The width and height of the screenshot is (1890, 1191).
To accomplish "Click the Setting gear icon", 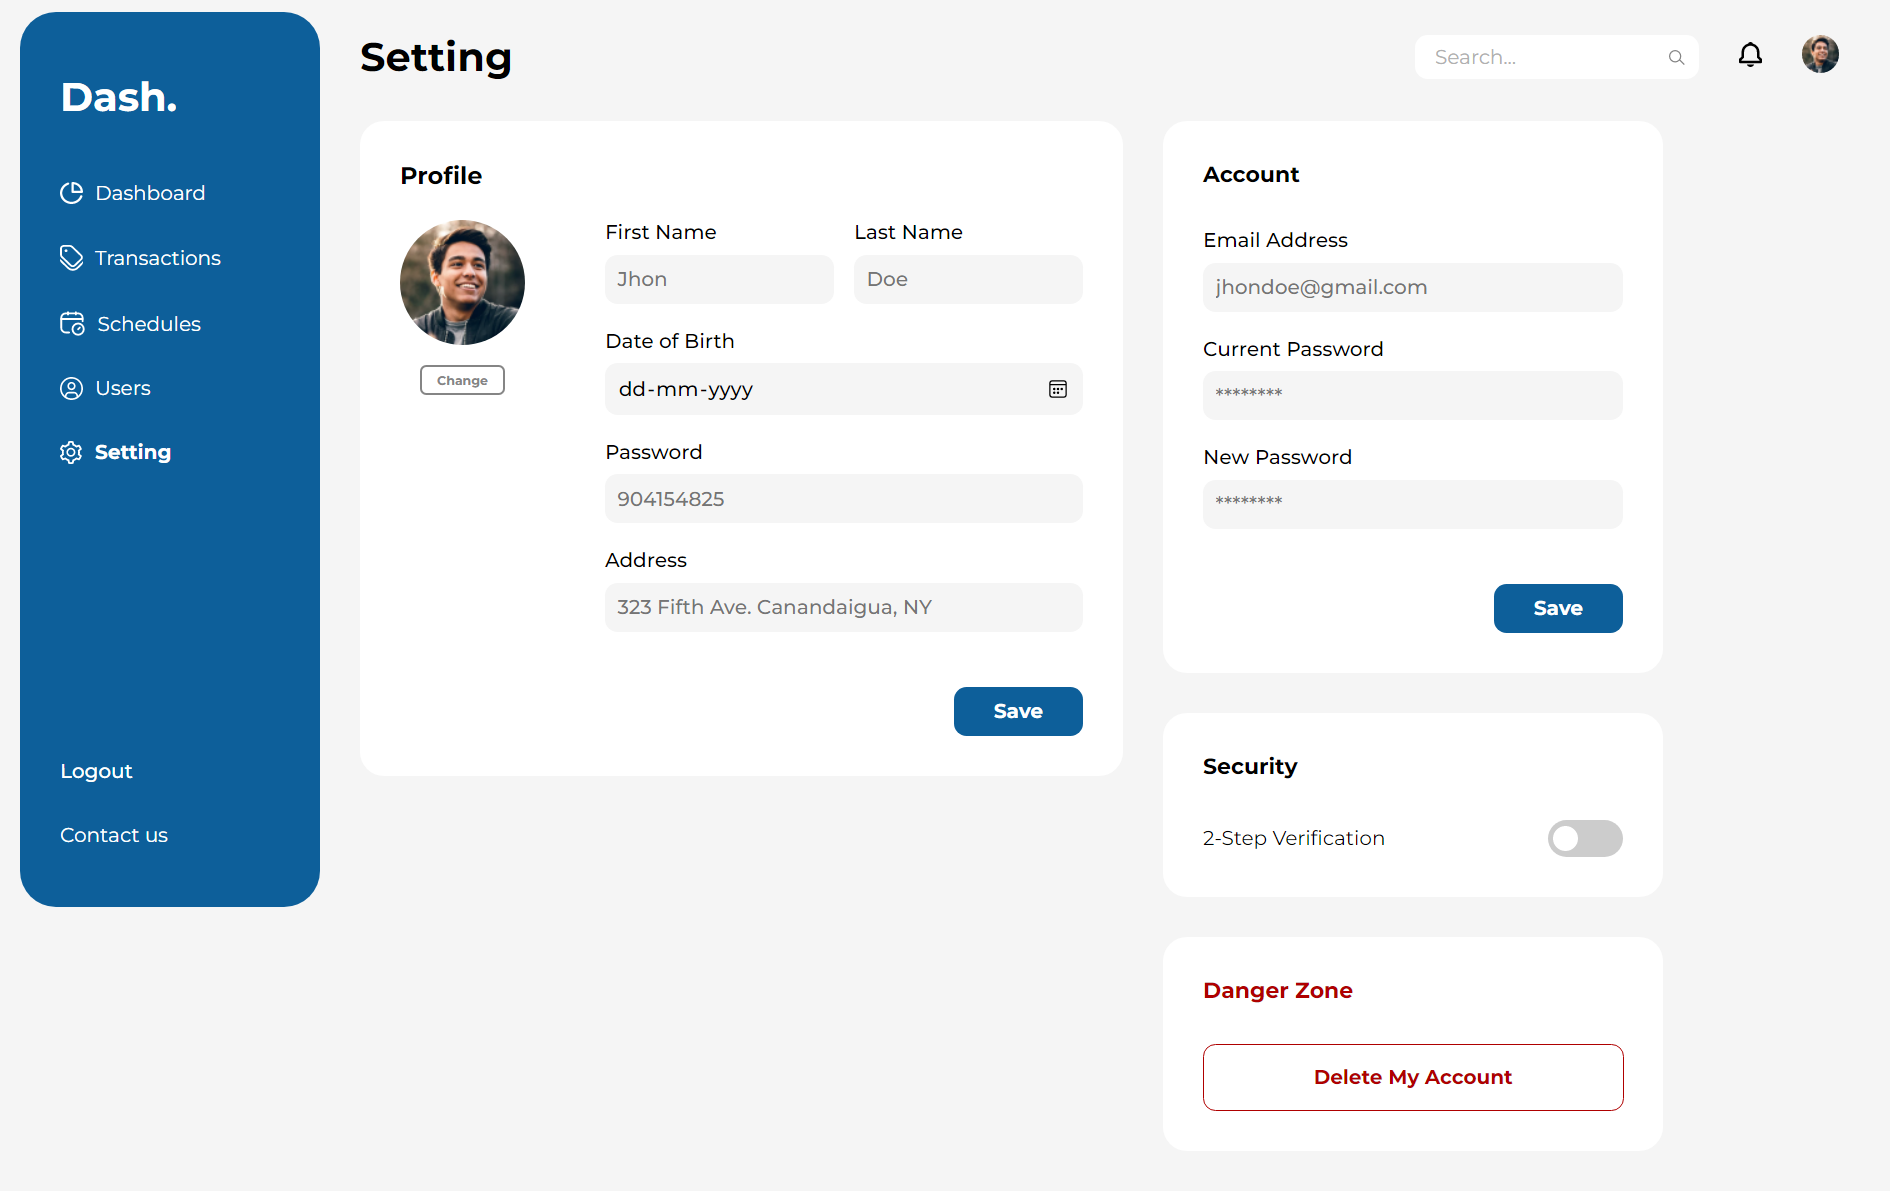I will point(71,452).
